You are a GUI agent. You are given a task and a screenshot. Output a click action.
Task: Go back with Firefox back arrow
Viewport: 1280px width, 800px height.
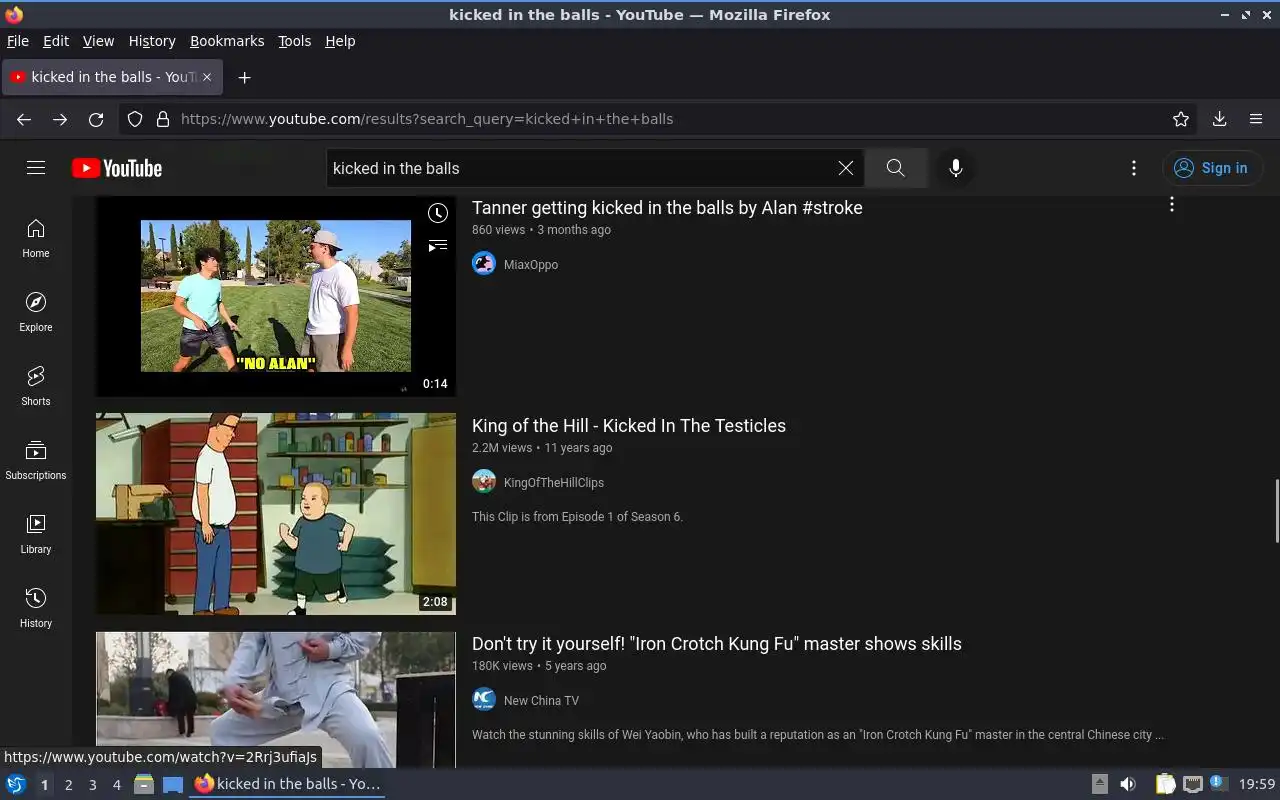[x=24, y=119]
